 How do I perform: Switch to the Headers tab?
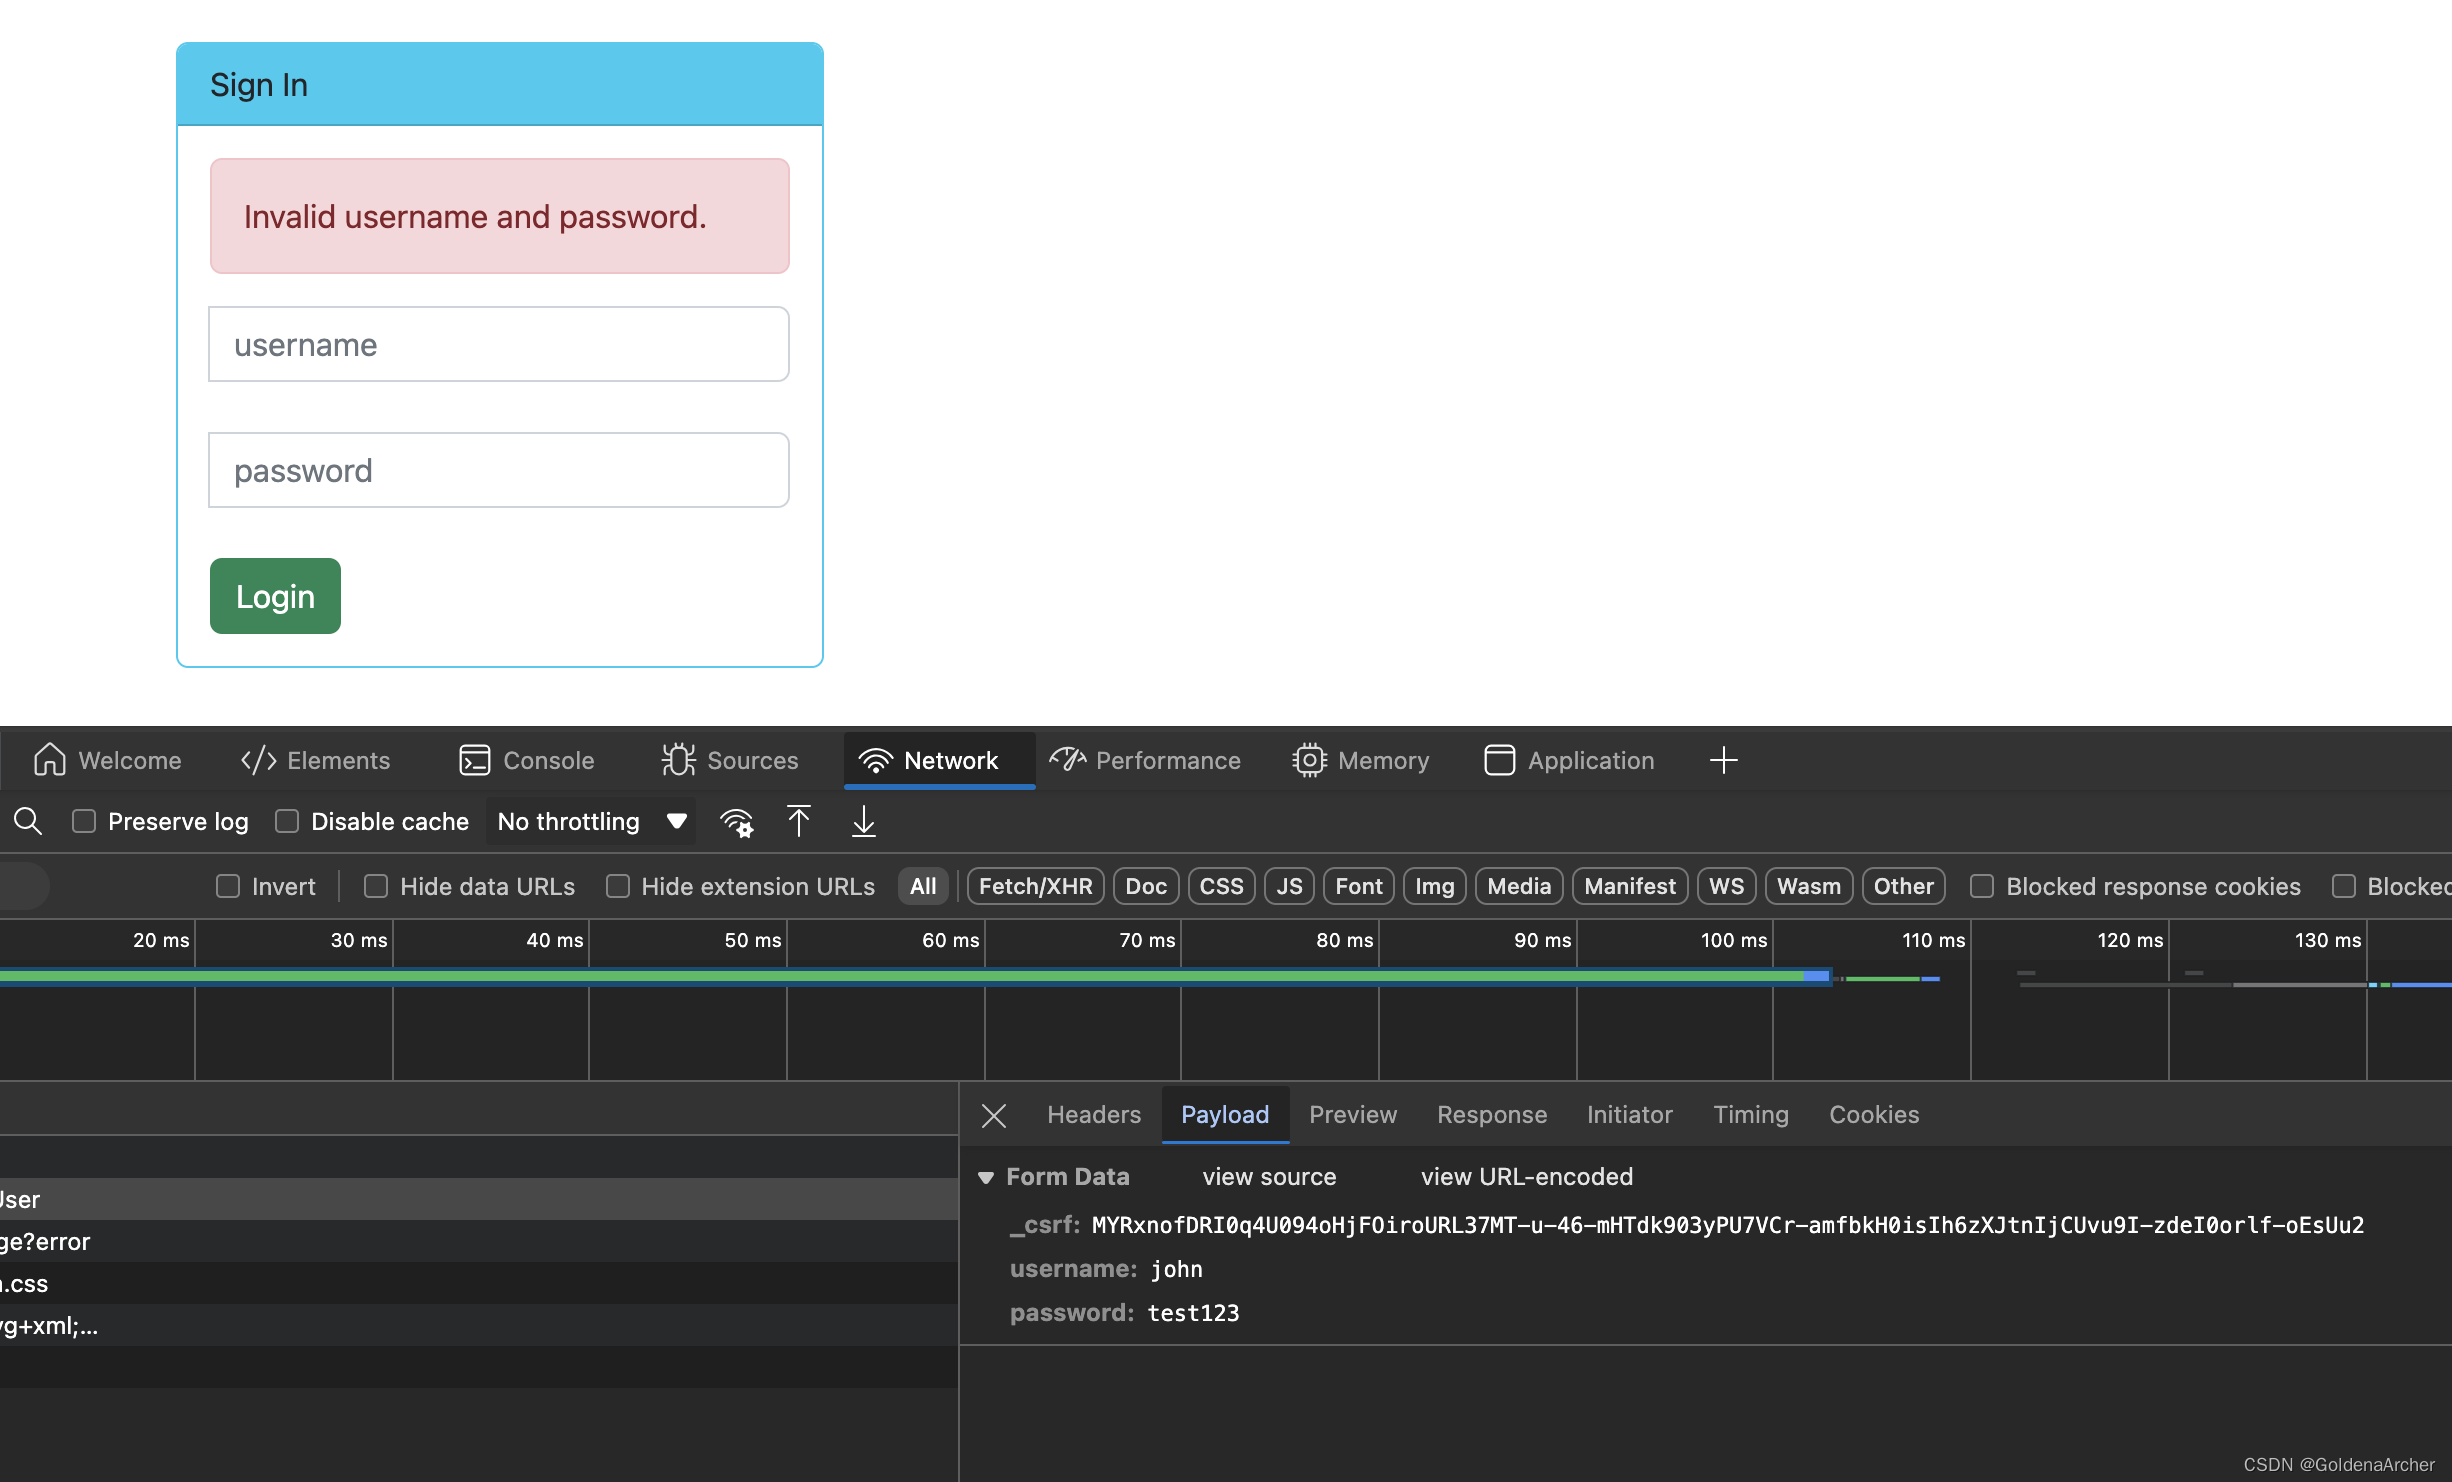[x=1093, y=1114]
